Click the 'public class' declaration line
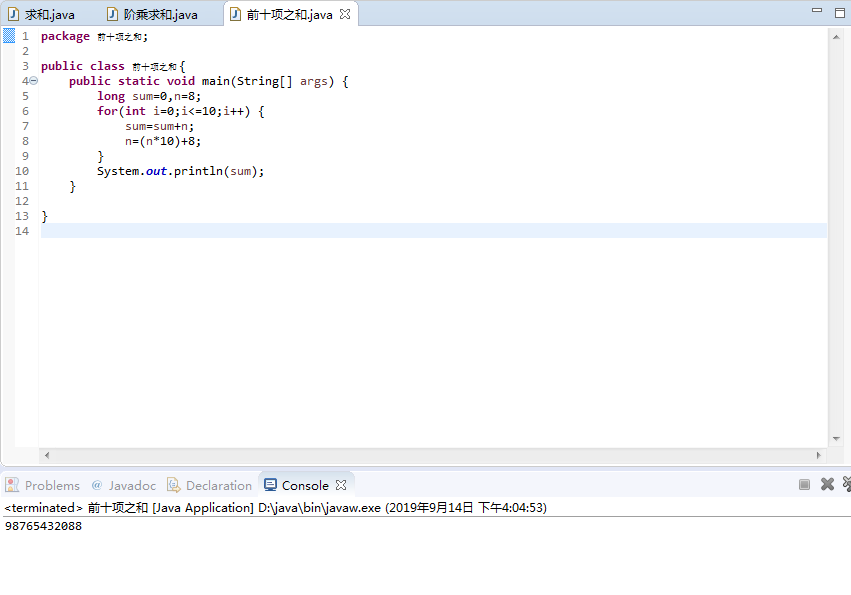Screen dimensions: 851x595 pyautogui.click(x=113, y=66)
